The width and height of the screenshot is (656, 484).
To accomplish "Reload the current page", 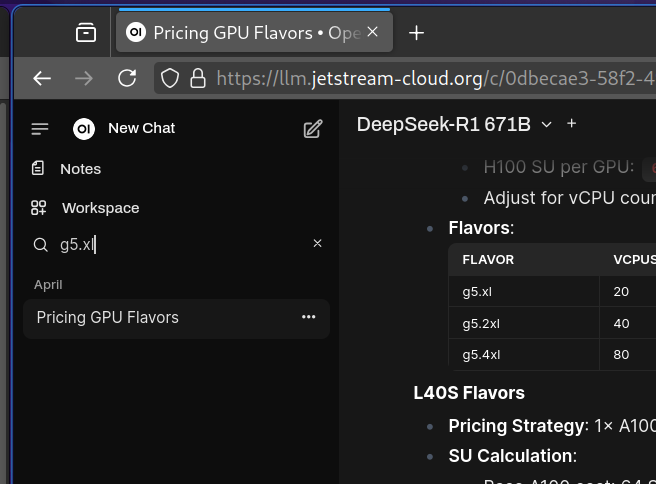I will [127, 78].
